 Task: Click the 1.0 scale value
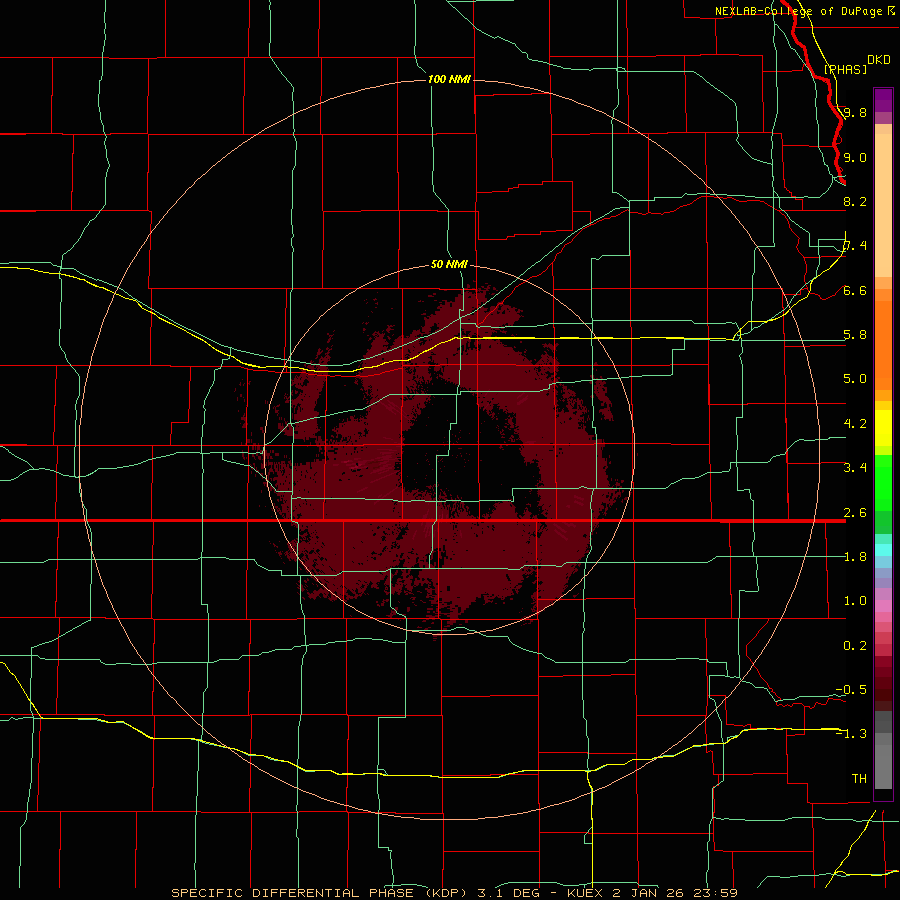pos(855,601)
